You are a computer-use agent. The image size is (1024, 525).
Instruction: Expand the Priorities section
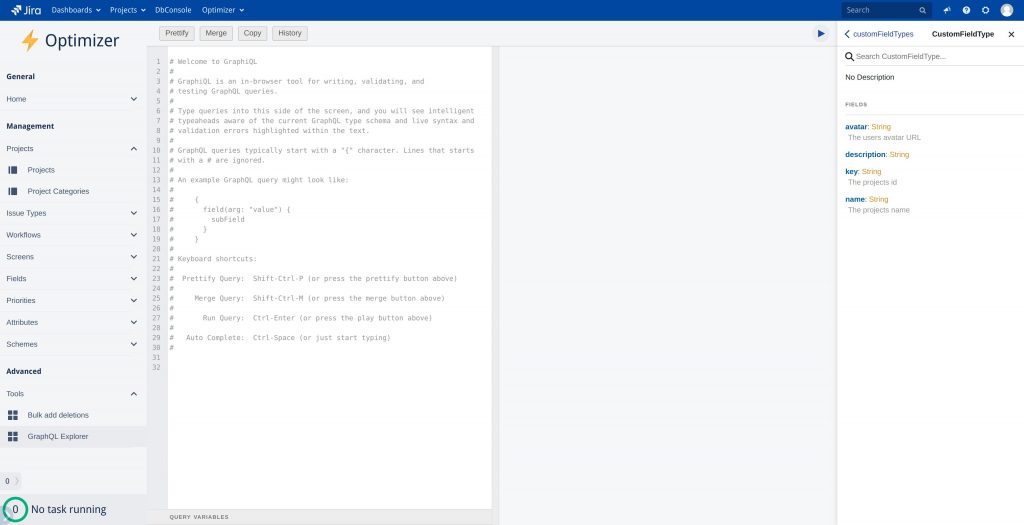[134, 301]
